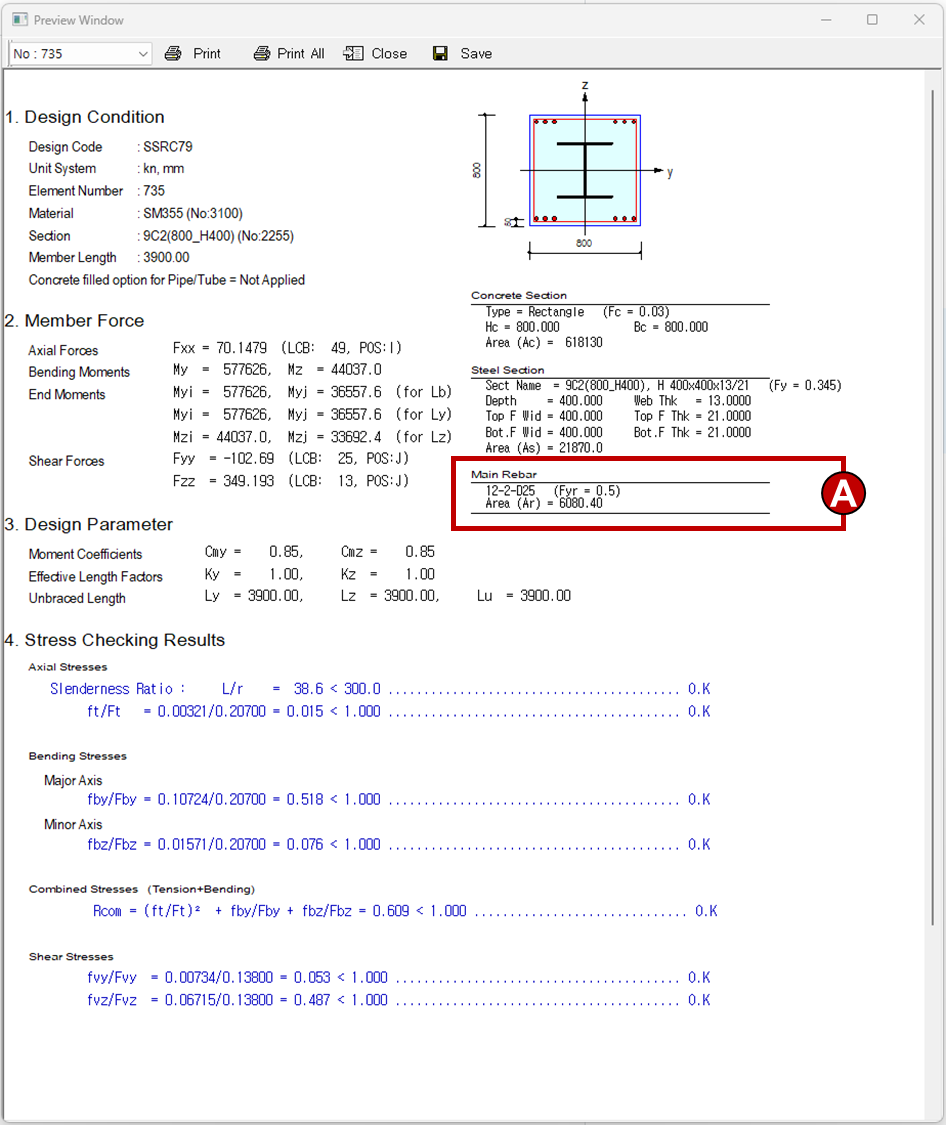This screenshot has width=946, height=1125.
Task: Click the Close window icon beside the Close label
Action: [x=353, y=53]
